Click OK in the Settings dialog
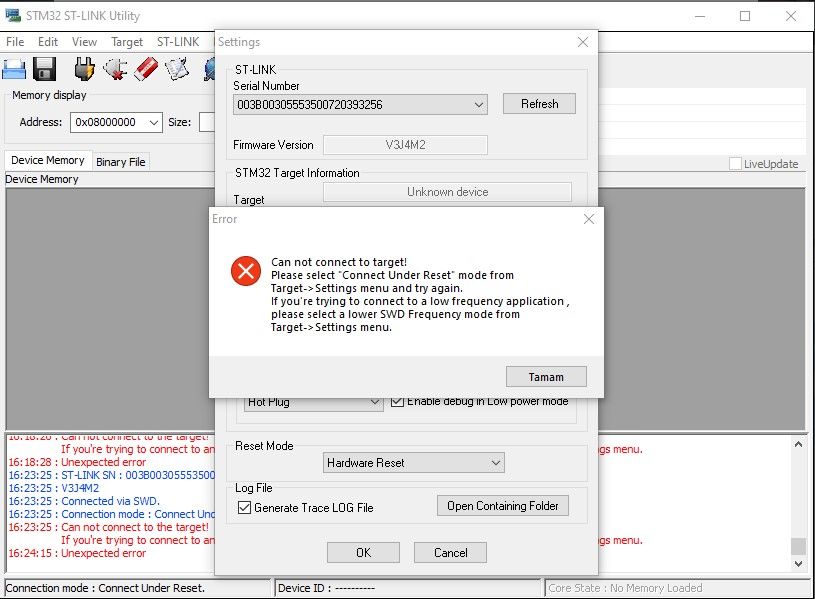The width and height of the screenshot is (815, 599). [x=363, y=553]
